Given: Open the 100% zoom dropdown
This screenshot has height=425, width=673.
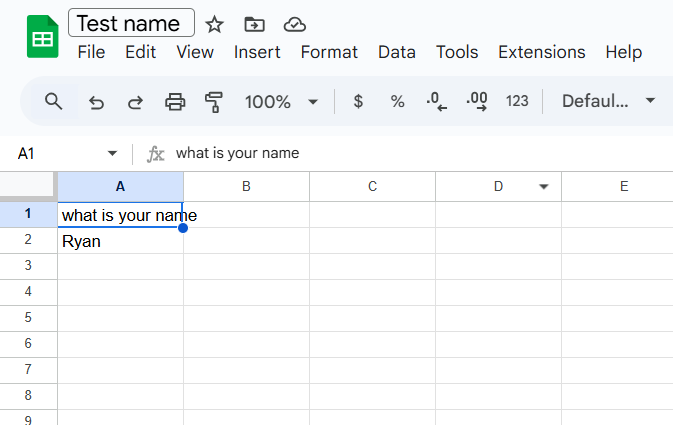Looking at the screenshot, I should [x=281, y=101].
